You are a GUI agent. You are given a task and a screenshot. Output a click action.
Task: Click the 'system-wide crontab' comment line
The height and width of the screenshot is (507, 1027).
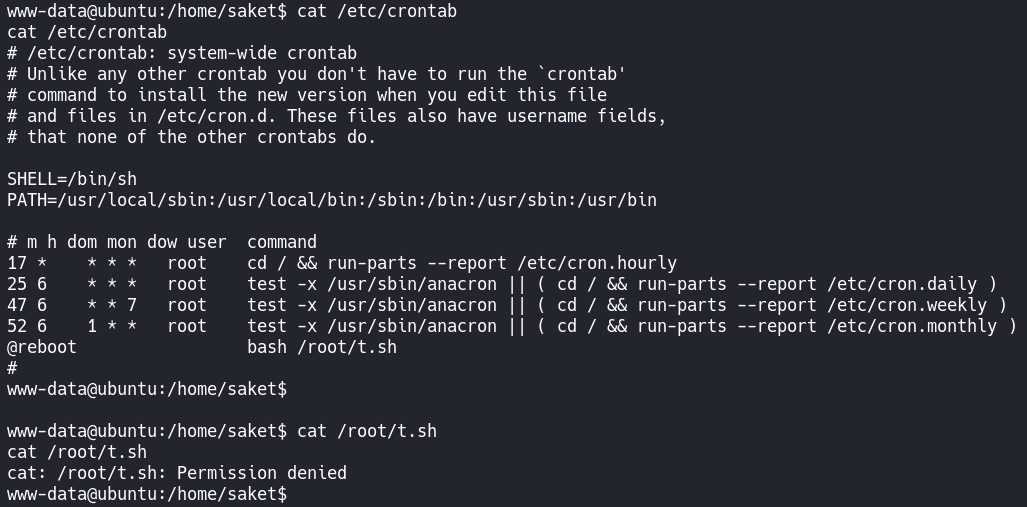(x=181, y=53)
